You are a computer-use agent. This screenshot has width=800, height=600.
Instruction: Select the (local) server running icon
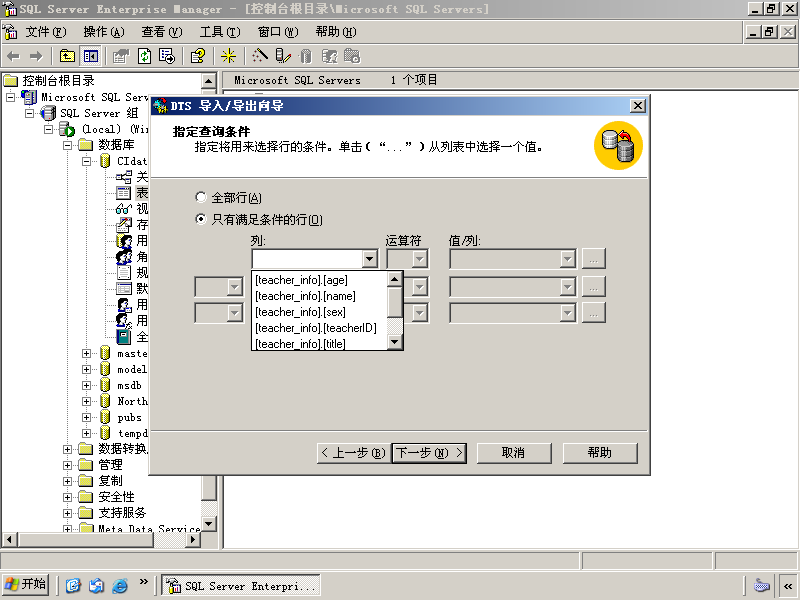[x=67, y=129]
